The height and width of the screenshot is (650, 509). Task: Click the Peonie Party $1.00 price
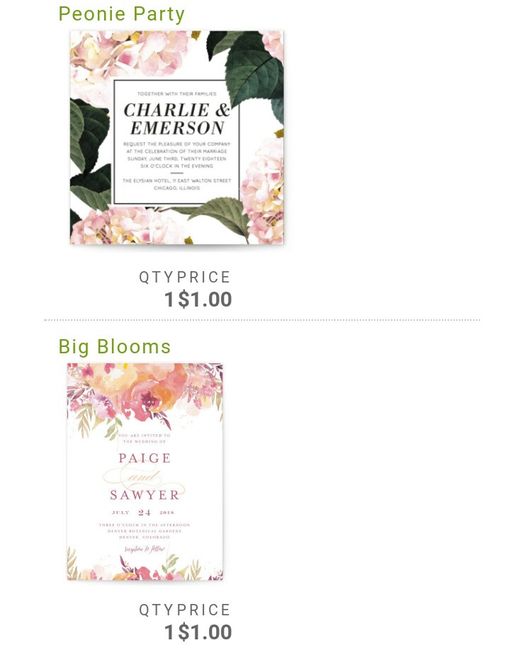[205, 299]
